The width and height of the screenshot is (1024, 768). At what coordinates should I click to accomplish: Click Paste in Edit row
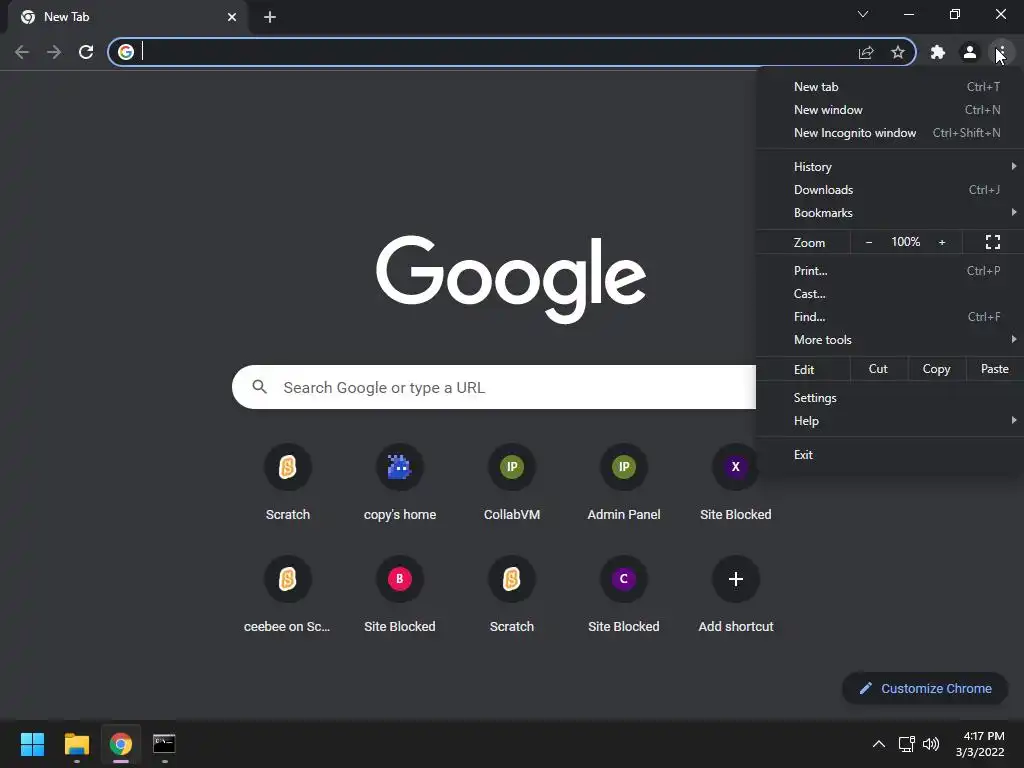coord(995,369)
